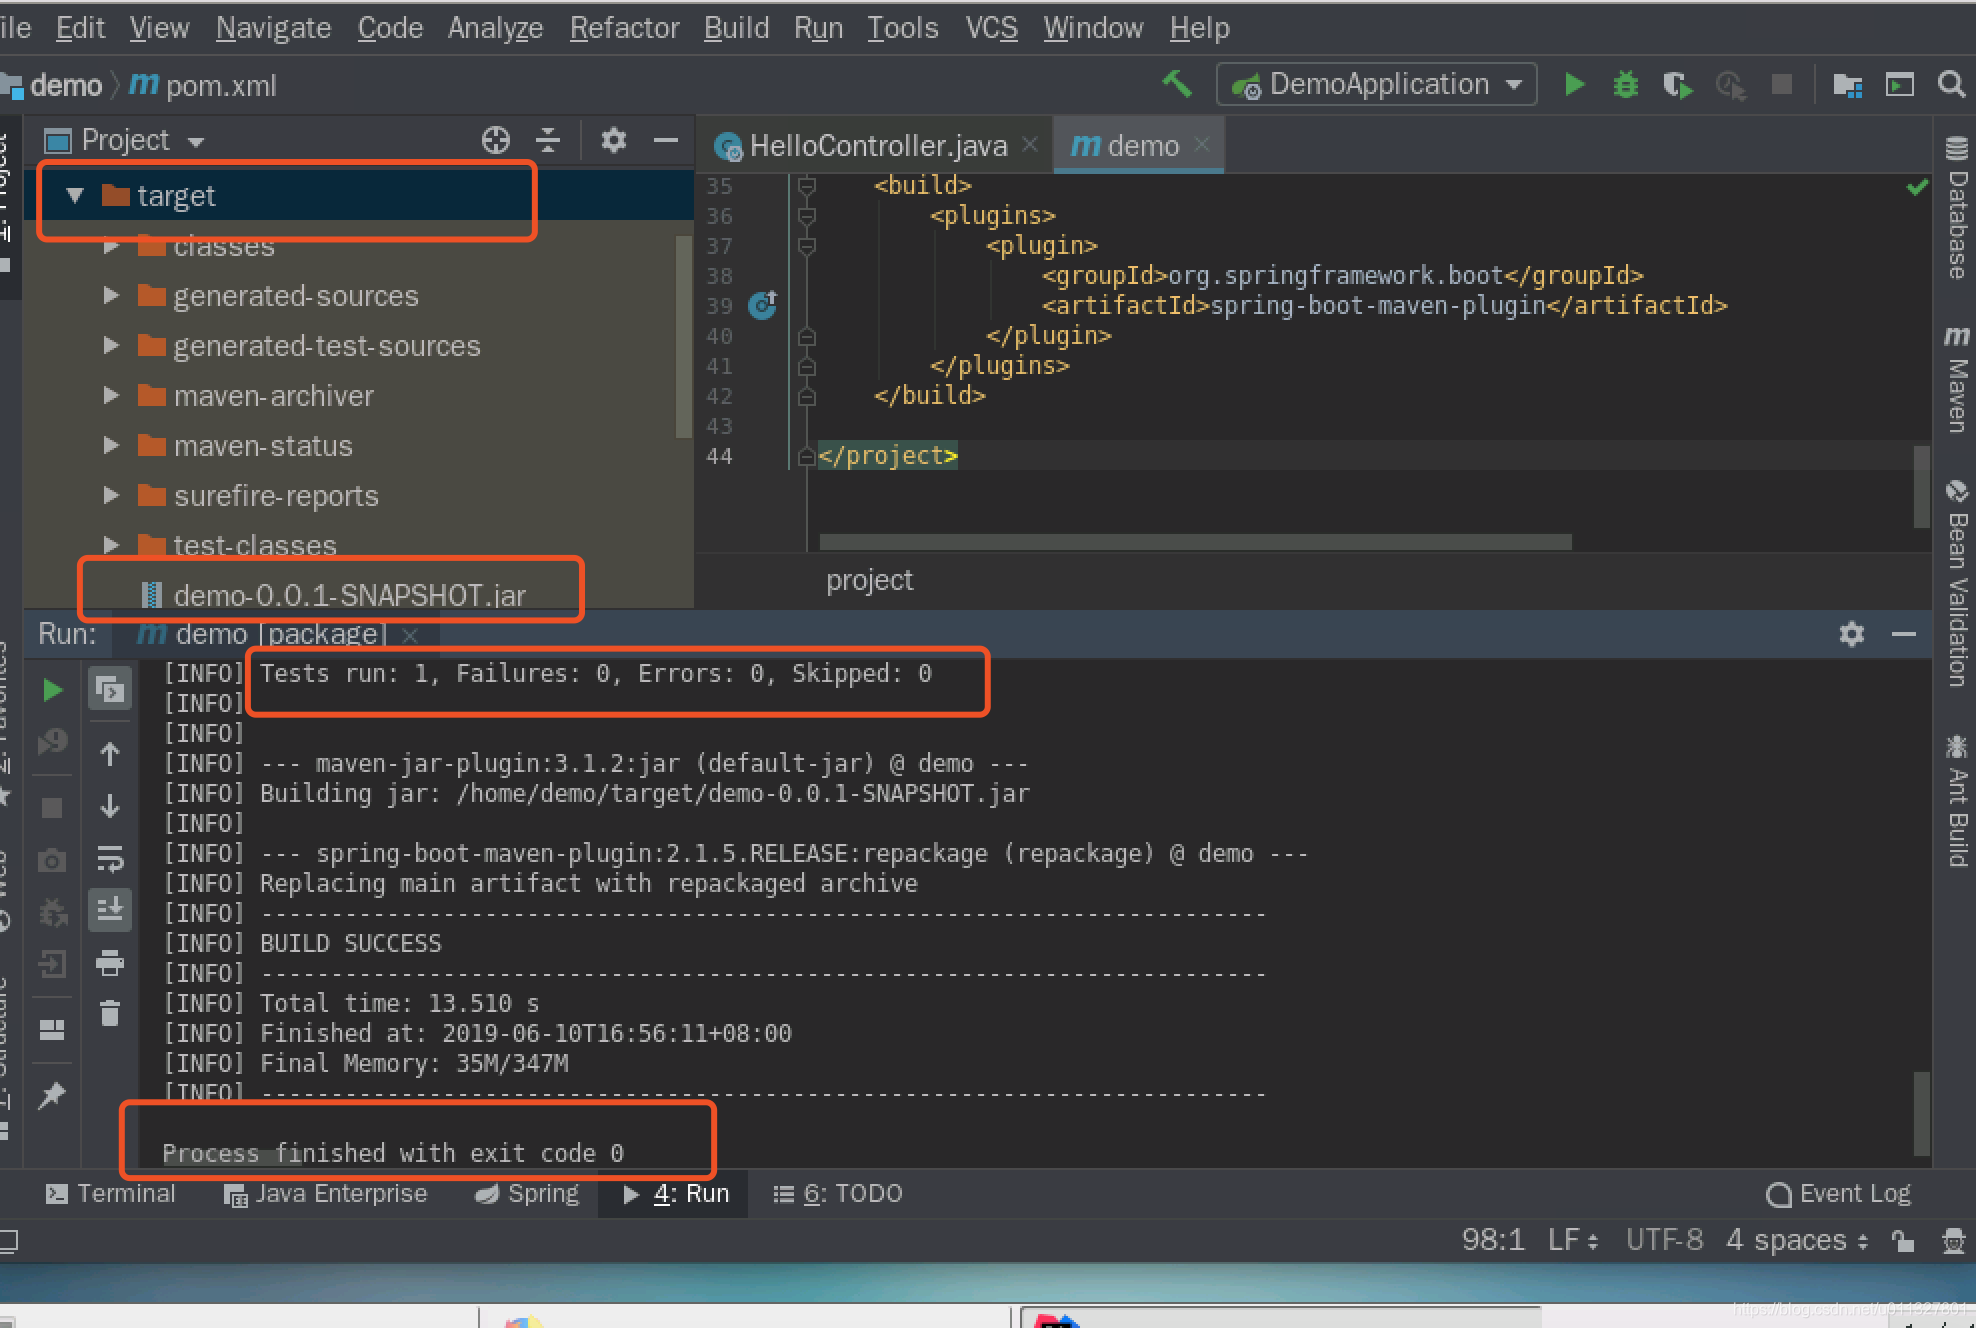Click the Project tree vertical scrollbar
Image resolution: width=1976 pixels, height=1328 pixels.
(684, 336)
